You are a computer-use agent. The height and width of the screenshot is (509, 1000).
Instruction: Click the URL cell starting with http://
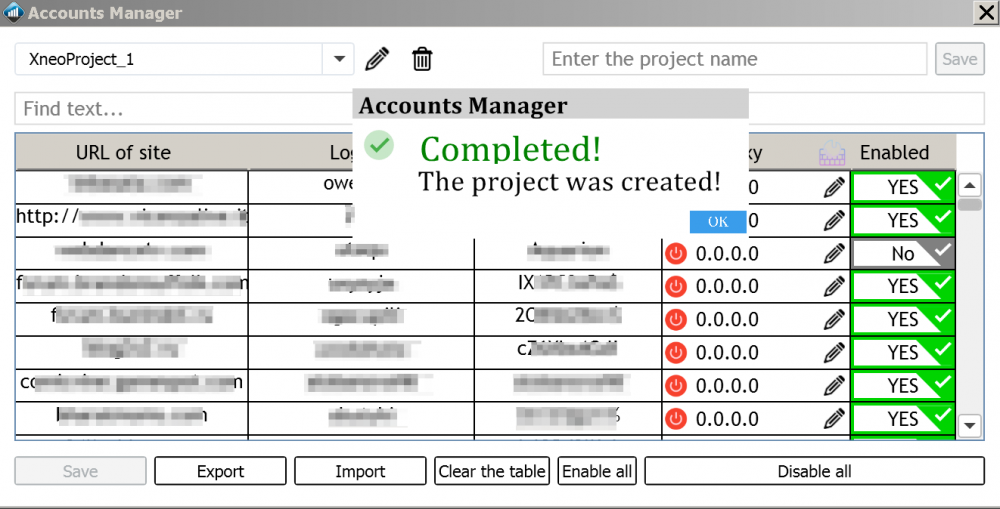click(132, 221)
